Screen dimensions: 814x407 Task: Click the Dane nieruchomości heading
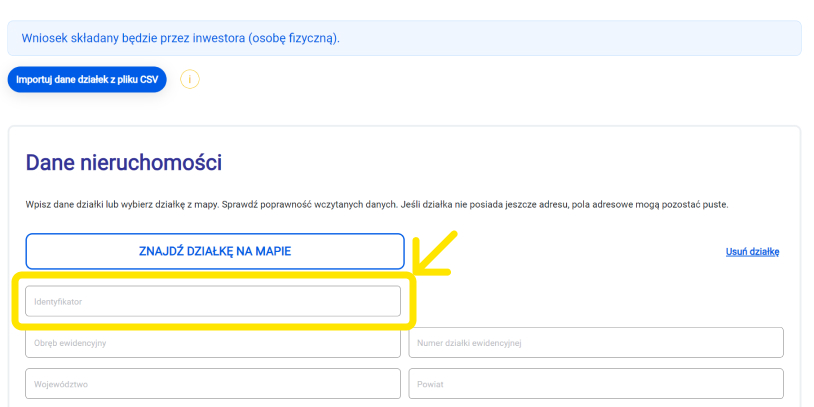(123, 163)
